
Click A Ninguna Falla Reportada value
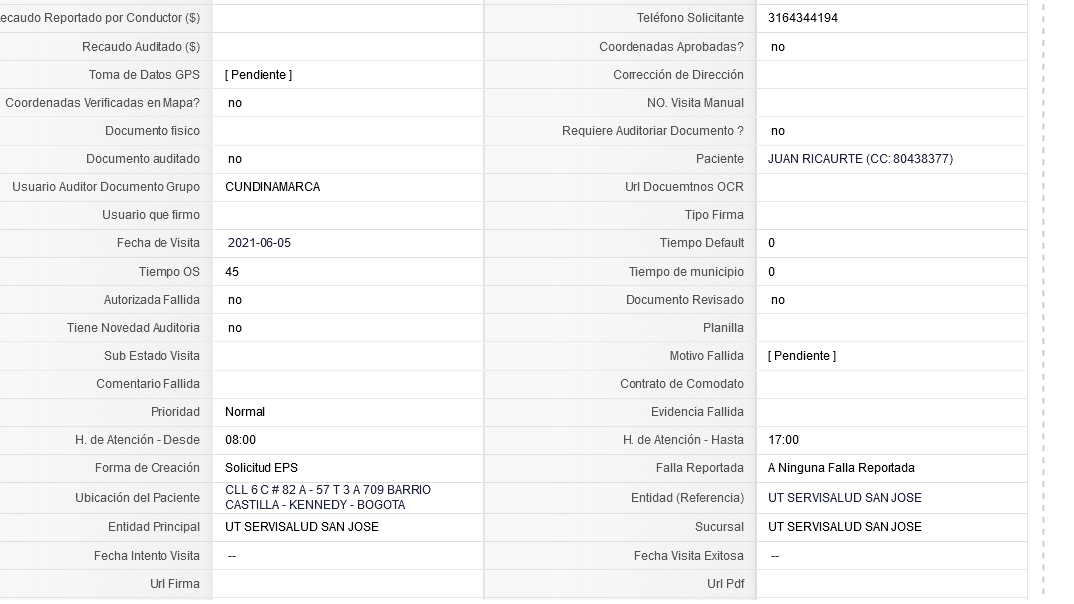[840, 468]
